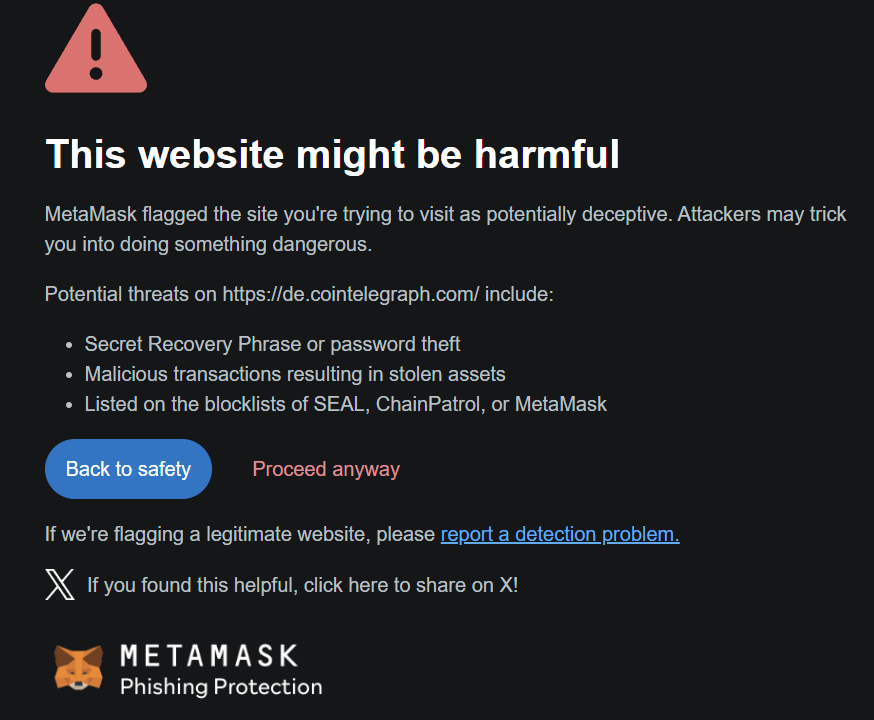Share on X via the helpful text
The image size is (874, 720).
[303, 585]
